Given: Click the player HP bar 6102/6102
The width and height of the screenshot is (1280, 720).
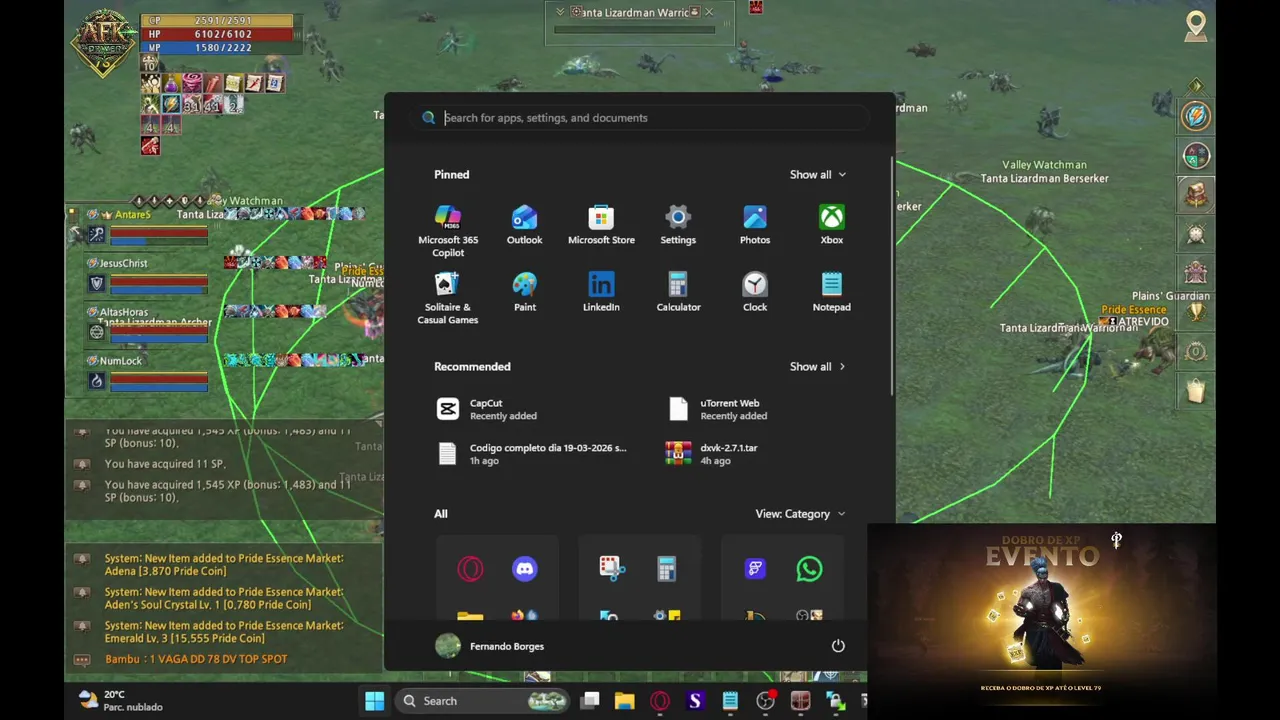Looking at the screenshot, I should click(x=219, y=34).
